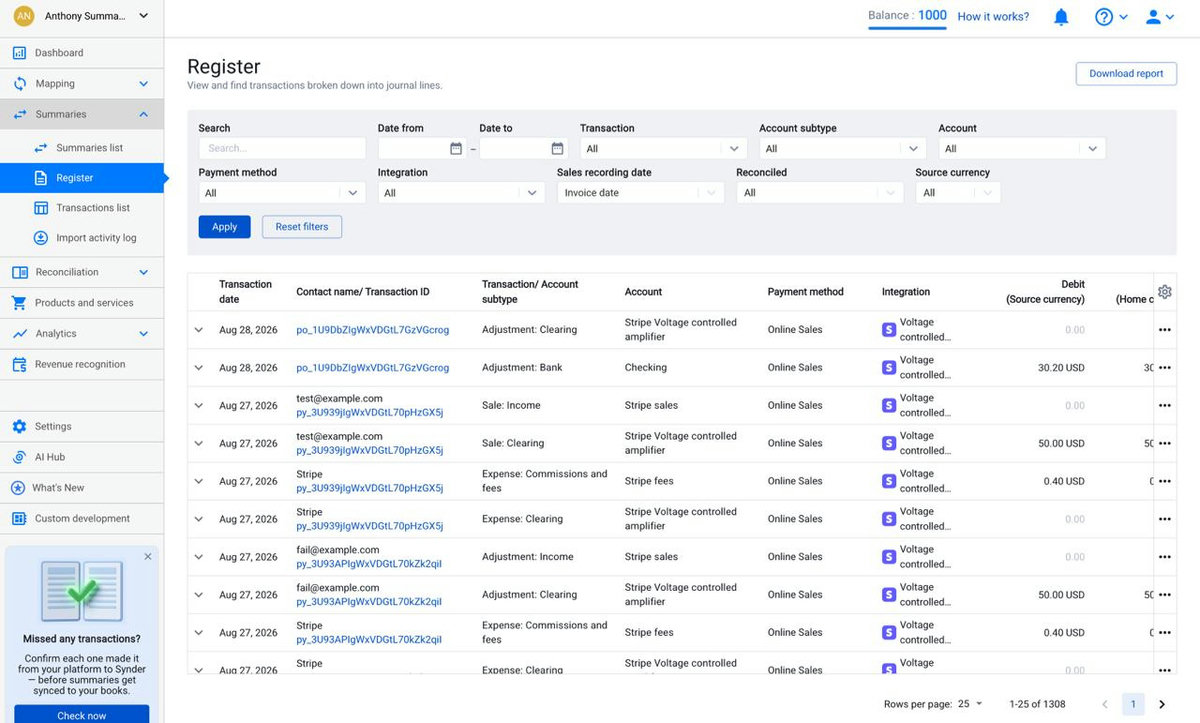The height and width of the screenshot is (723, 1200).
Task: Open Sales recording date dropdown
Action: point(640,193)
